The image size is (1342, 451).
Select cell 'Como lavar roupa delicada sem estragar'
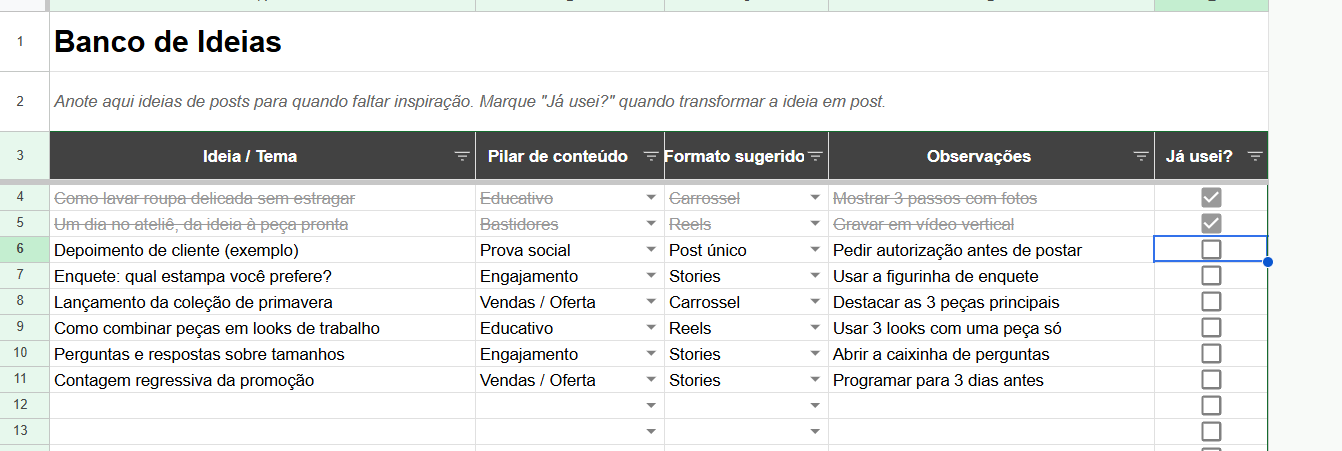click(x=262, y=198)
